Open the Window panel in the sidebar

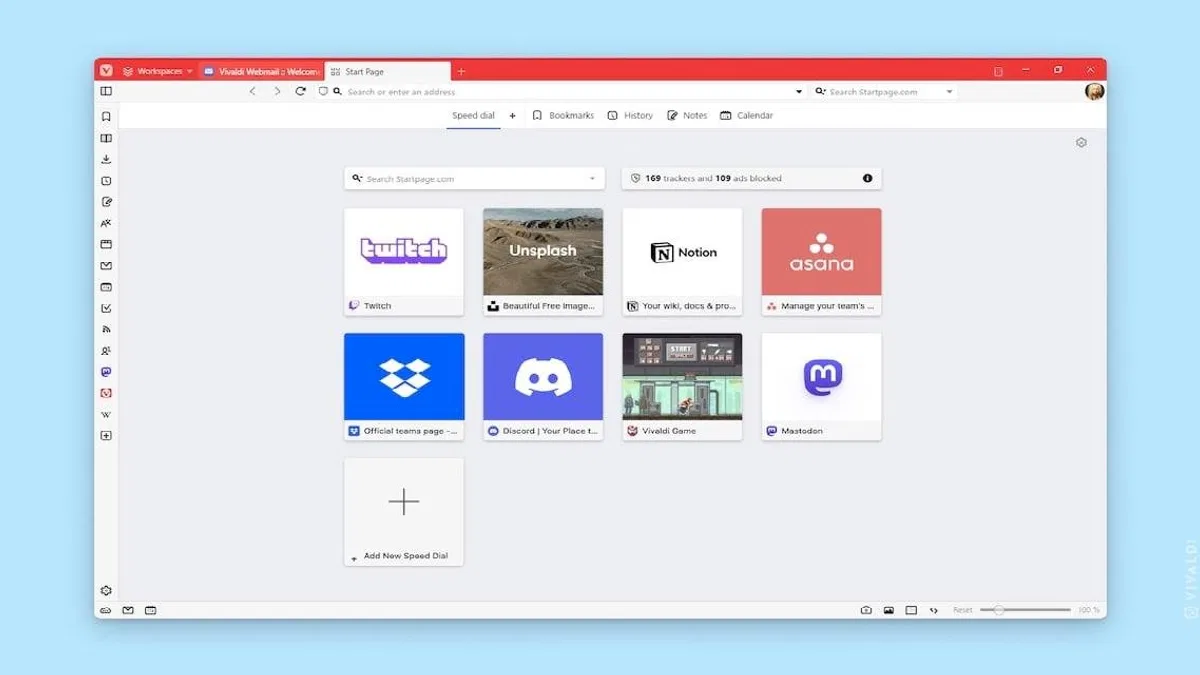tap(106, 244)
